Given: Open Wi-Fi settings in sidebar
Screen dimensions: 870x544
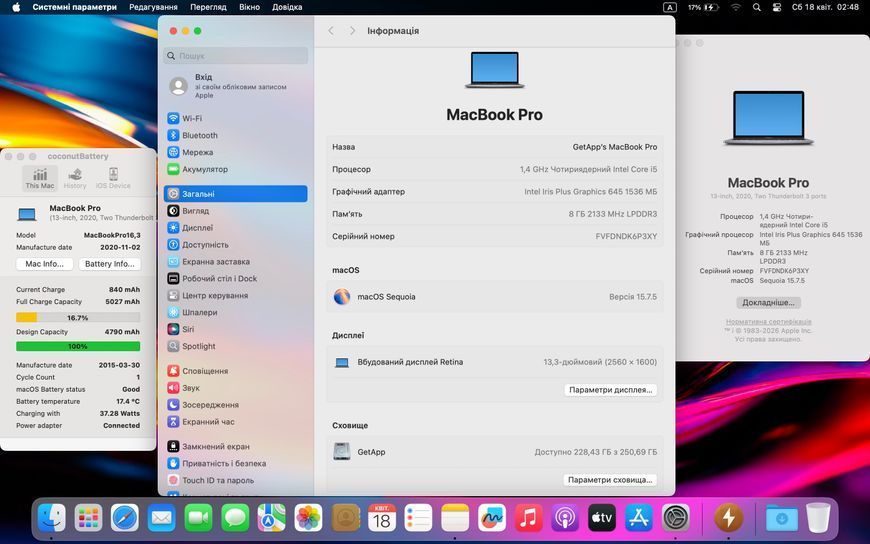Looking at the screenshot, I should point(192,118).
